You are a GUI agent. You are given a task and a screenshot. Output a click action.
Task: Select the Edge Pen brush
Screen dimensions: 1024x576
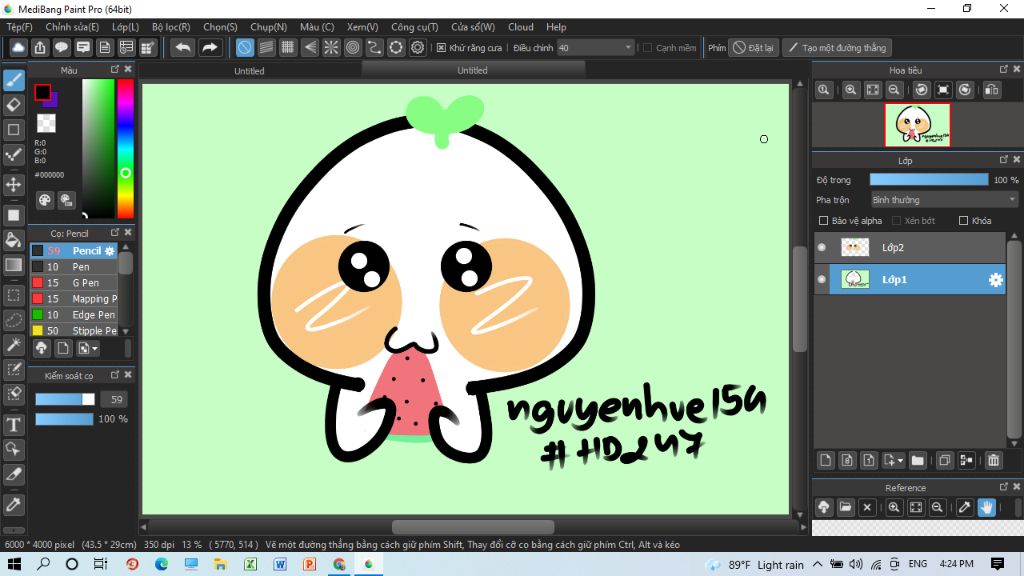pyautogui.click(x=74, y=315)
